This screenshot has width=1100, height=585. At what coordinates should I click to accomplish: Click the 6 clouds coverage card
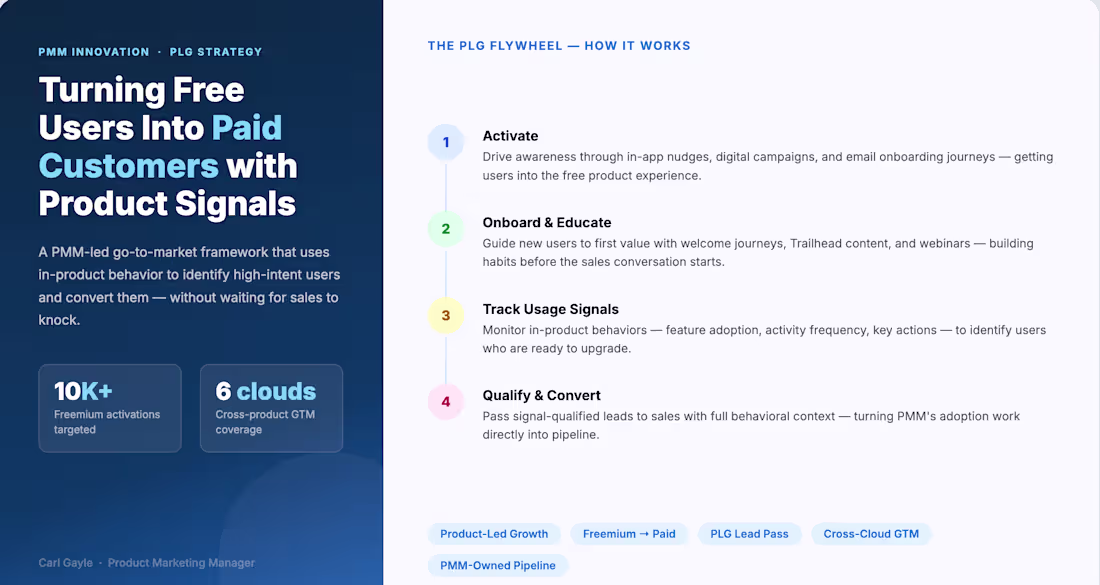point(271,408)
